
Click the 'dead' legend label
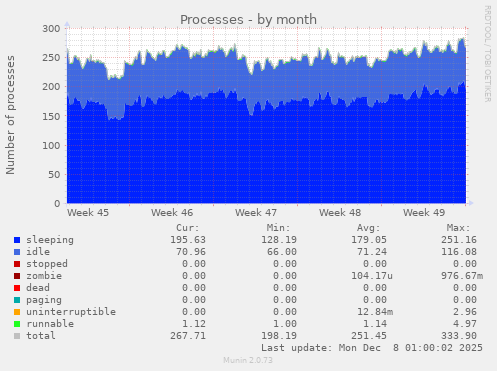click(38, 288)
